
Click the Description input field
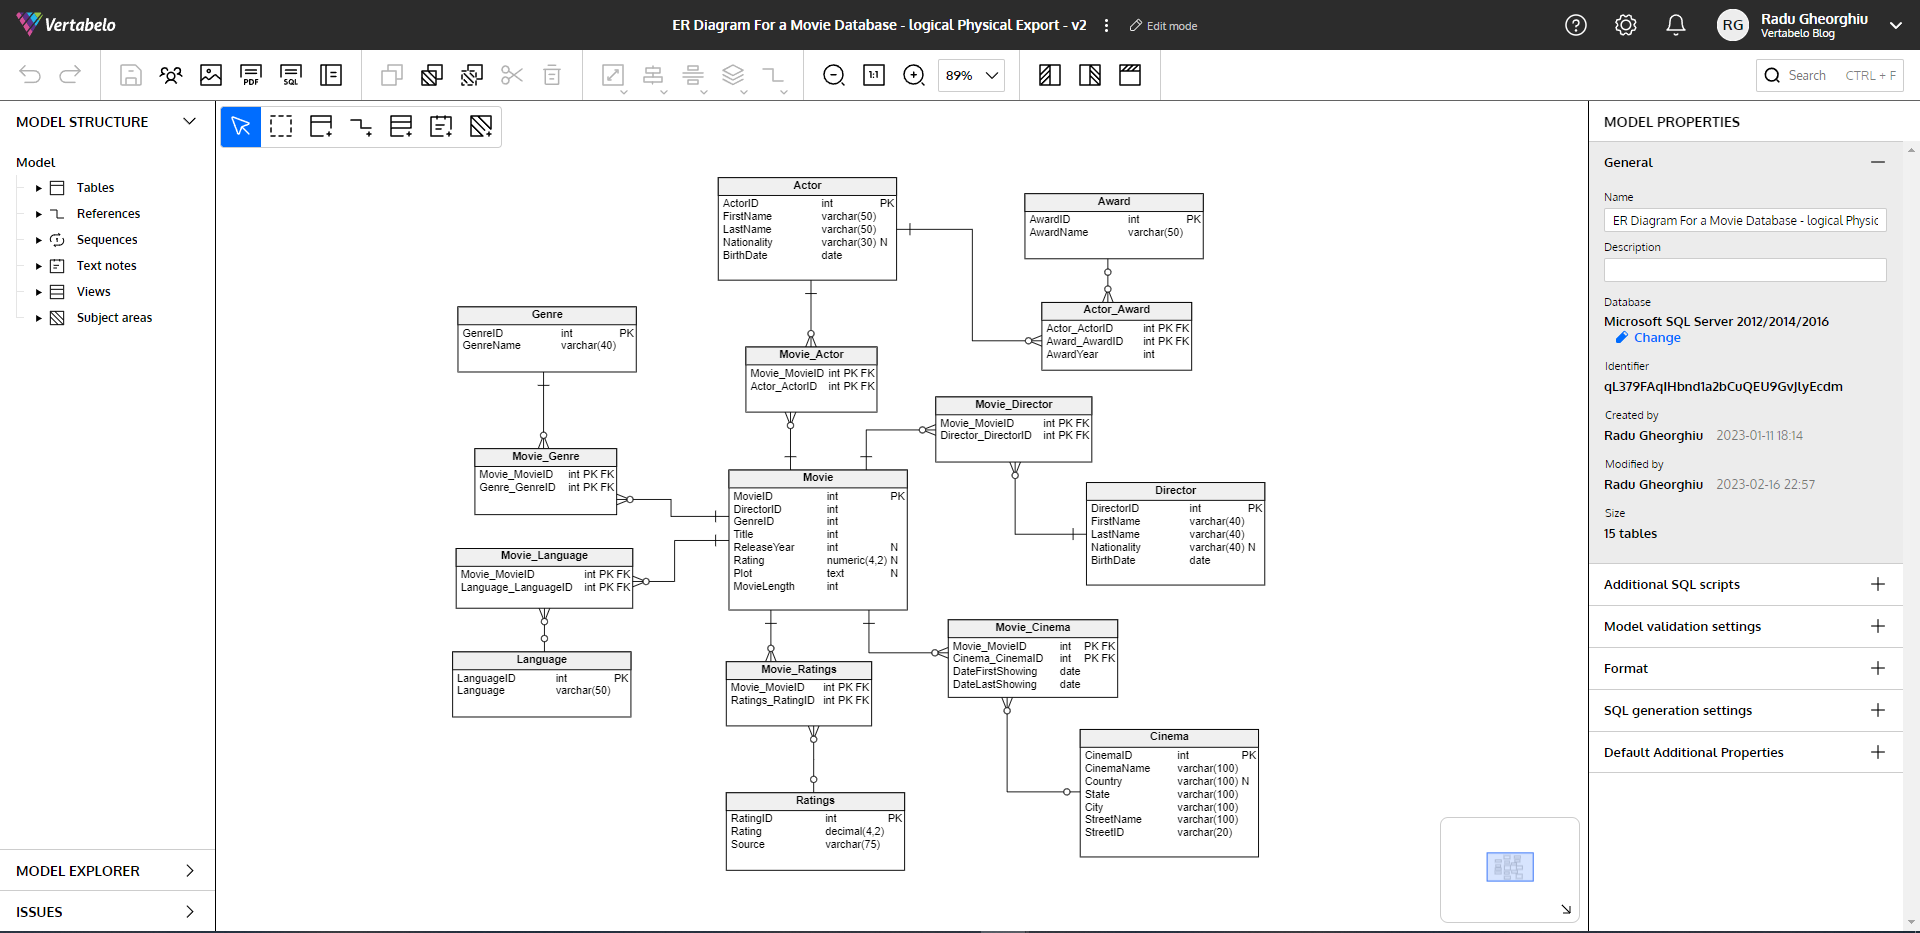point(1745,270)
